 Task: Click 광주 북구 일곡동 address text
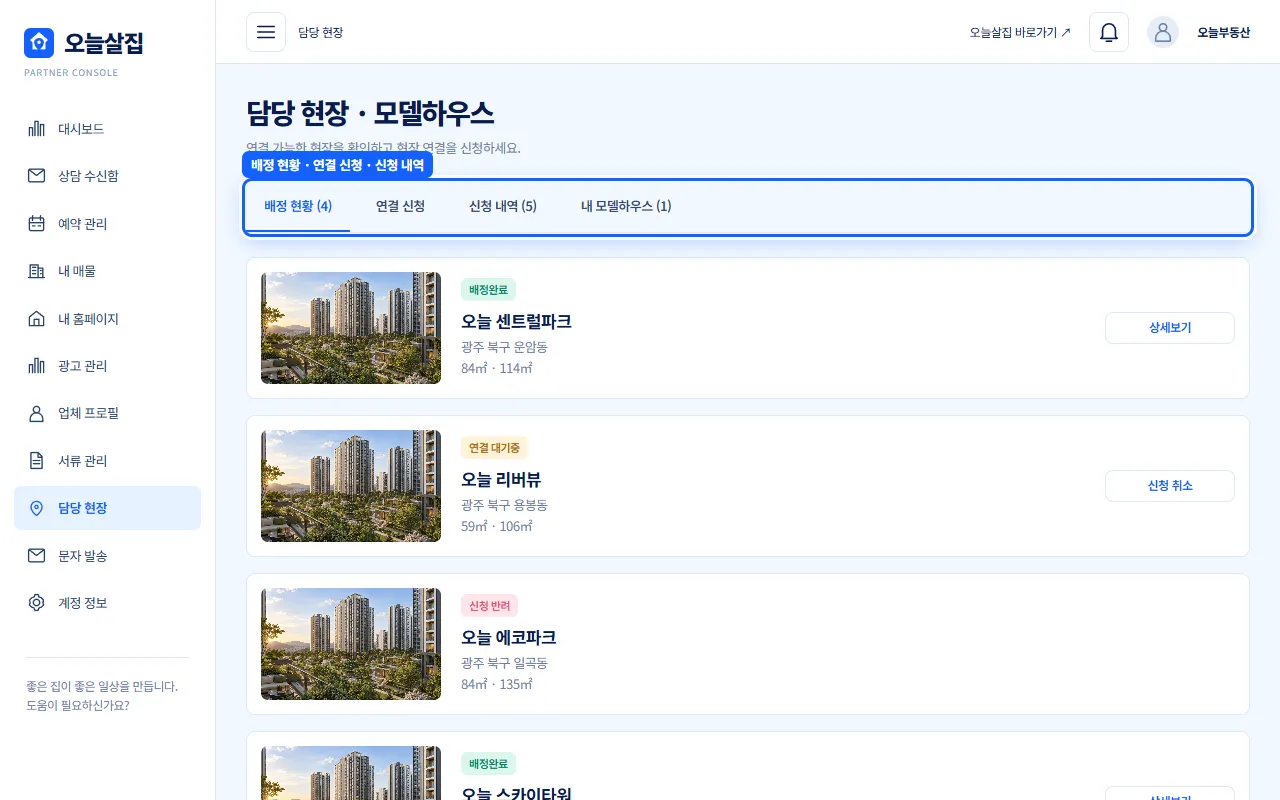tap(504, 663)
